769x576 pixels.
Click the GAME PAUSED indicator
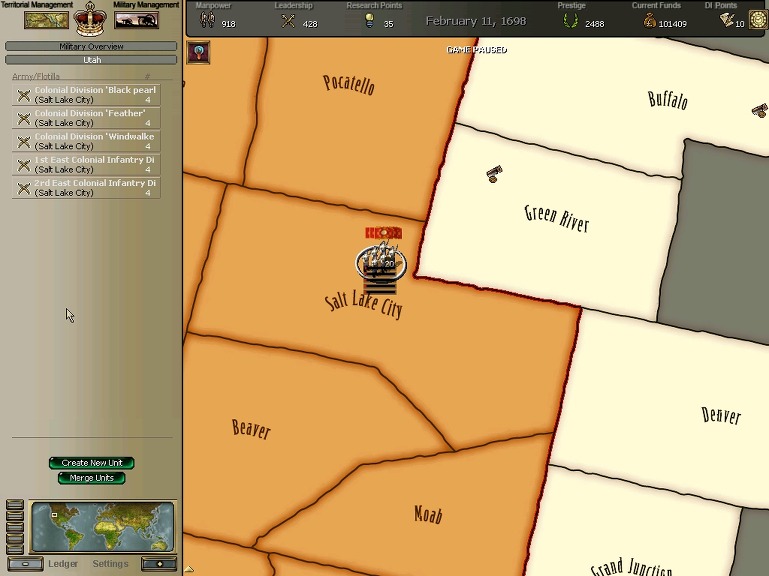[477, 50]
